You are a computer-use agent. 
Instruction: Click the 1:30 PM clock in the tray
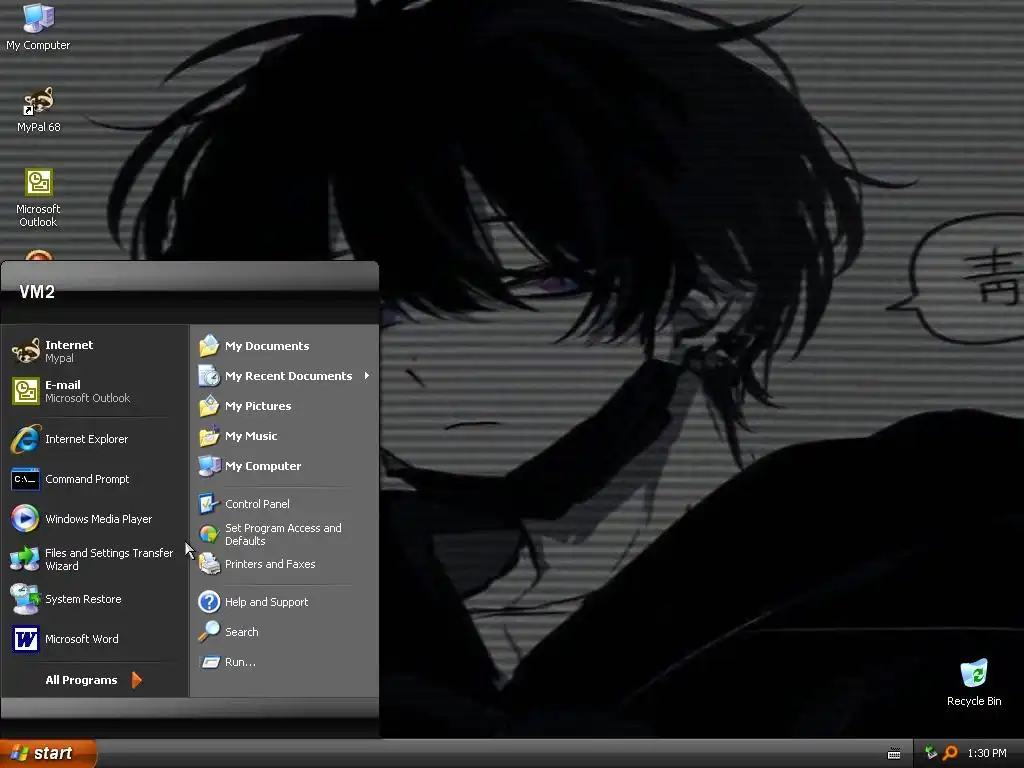tap(987, 753)
